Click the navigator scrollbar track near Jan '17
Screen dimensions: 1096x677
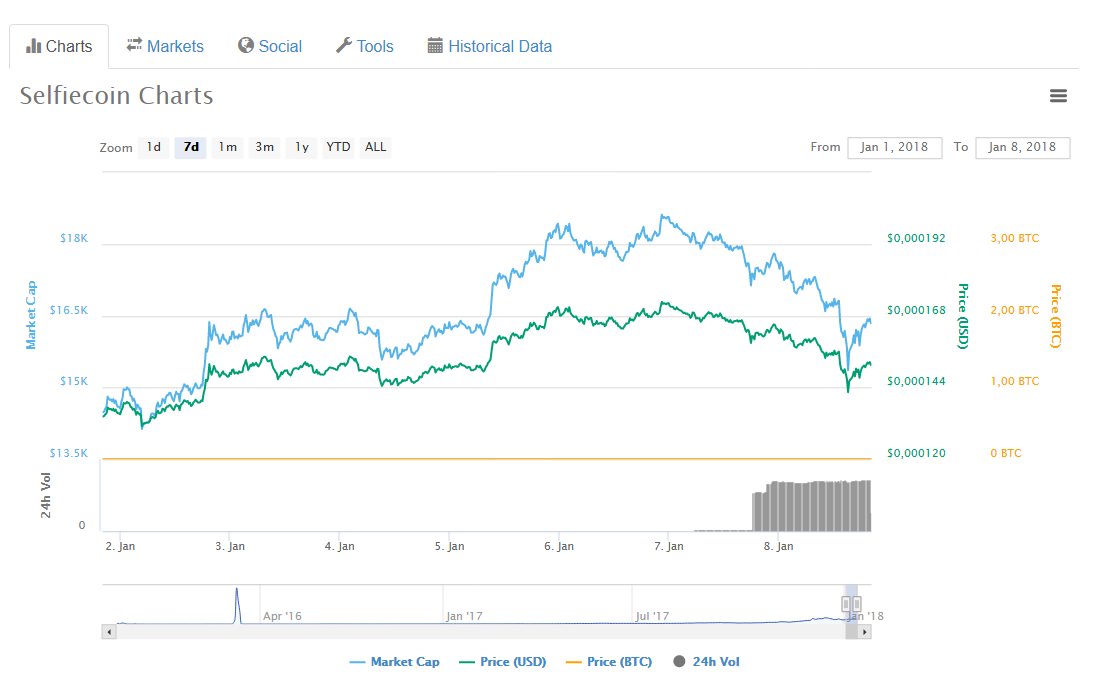tap(464, 632)
